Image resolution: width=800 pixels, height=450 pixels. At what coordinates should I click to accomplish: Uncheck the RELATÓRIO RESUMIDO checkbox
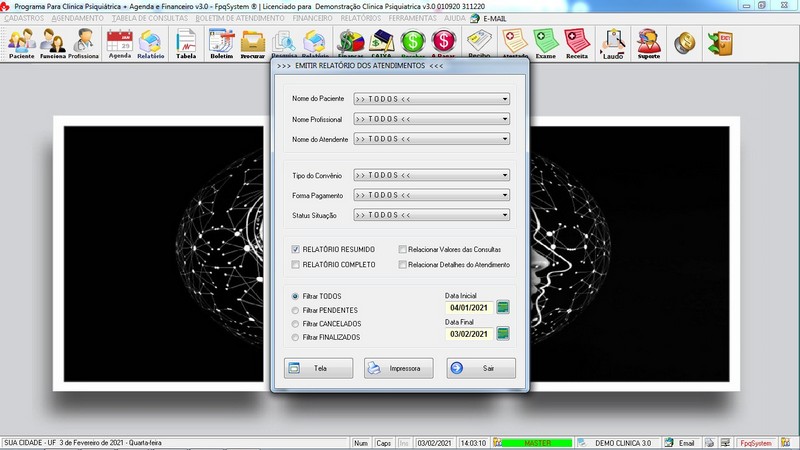pos(296,249)
